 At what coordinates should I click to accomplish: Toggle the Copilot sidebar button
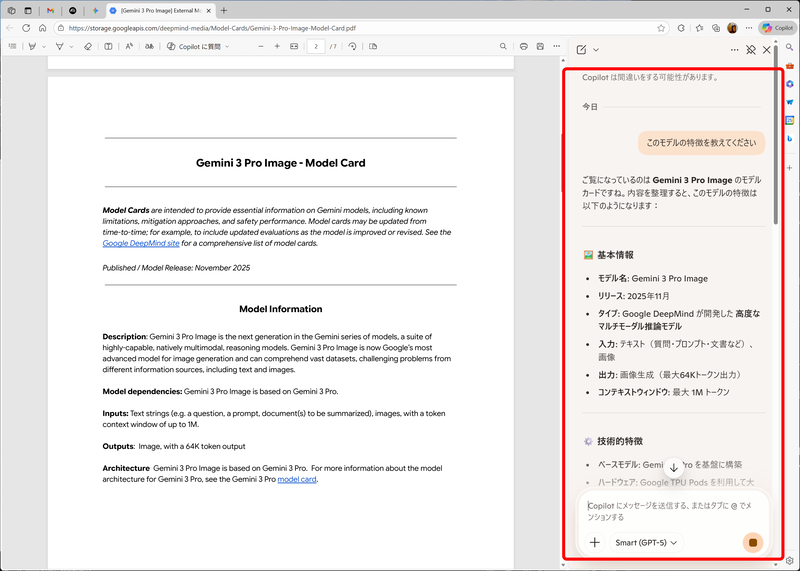click(x=777, y=28)
